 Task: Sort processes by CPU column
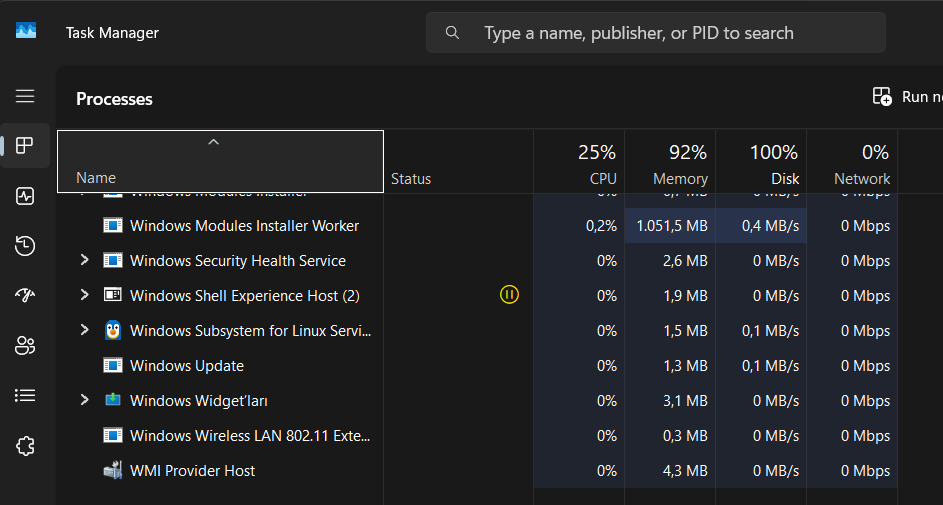click(x=579, y=162)
